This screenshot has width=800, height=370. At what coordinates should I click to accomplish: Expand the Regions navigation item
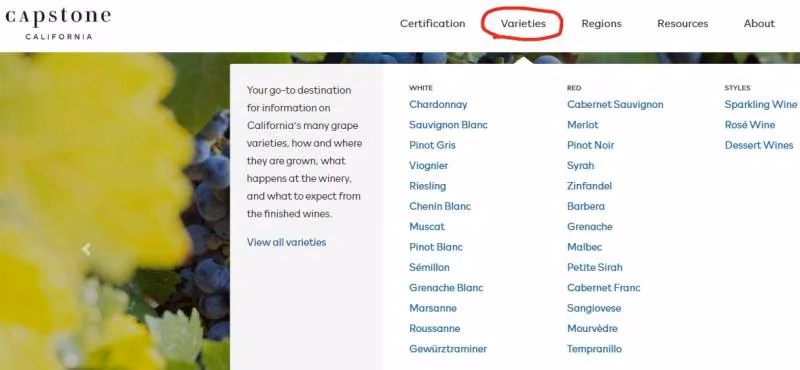[602, 23]
